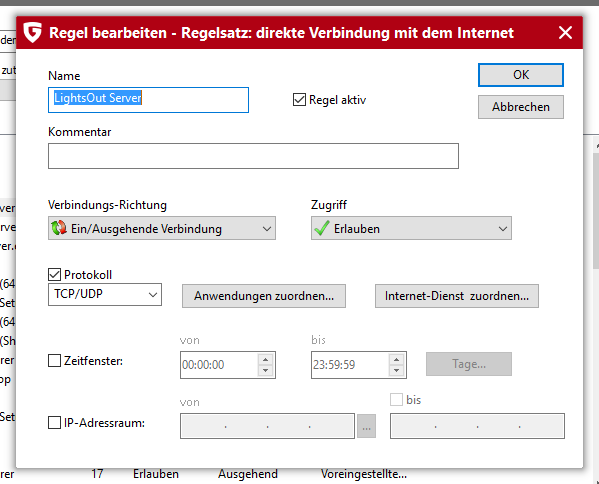The height and width of the screenshot is (484, 599).
Task: Click the 'Internet-Dienst zuordnen...' button
Action: coord(457,296)
